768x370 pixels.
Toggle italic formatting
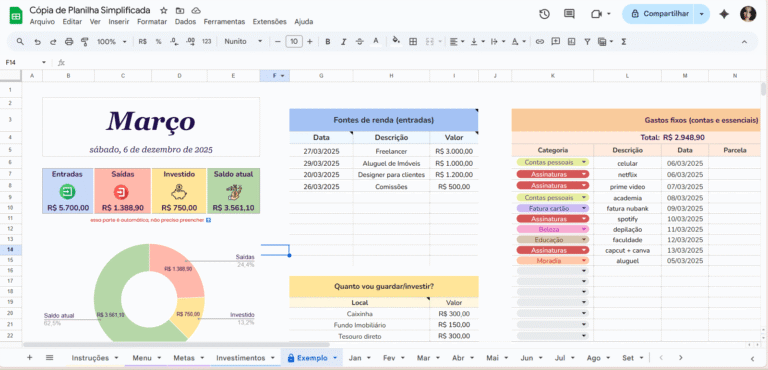point(344,42)
